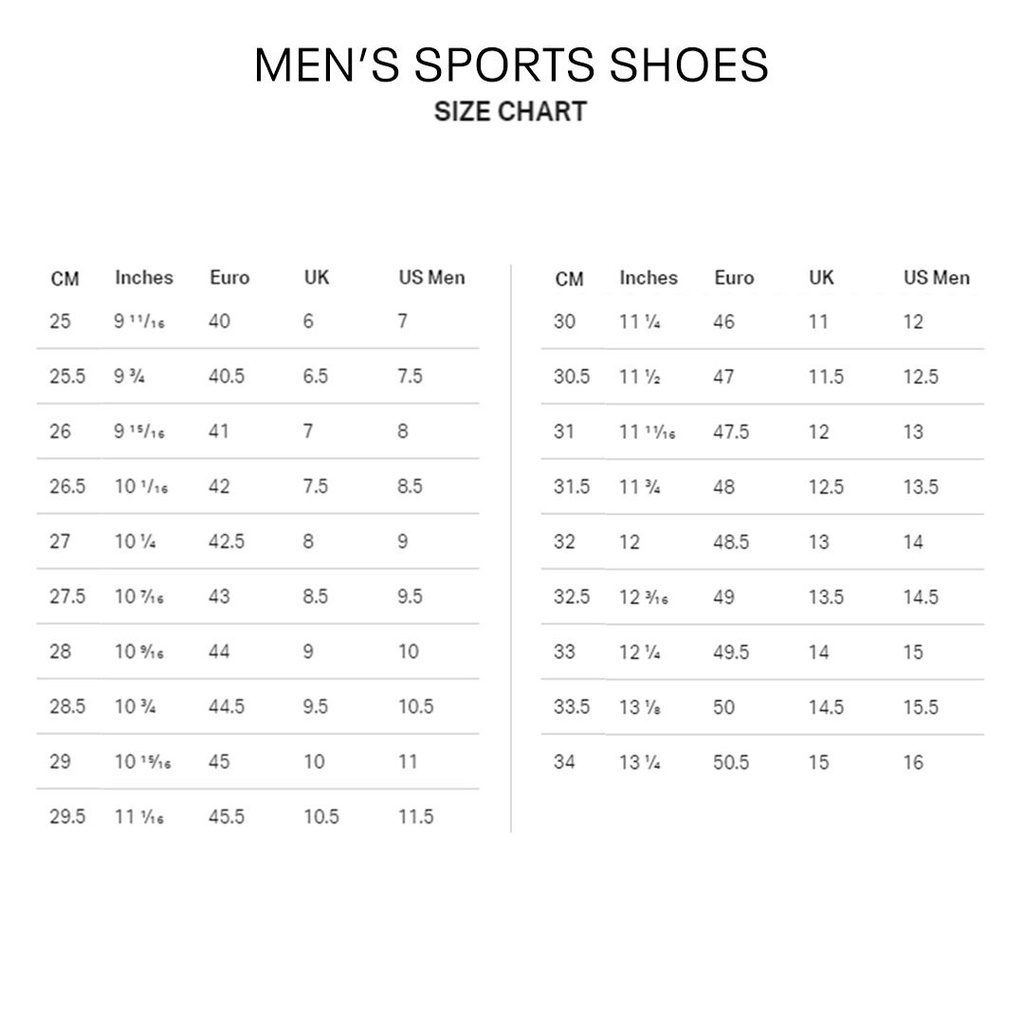The height and width of the screenshot is (1024, 1024).
Task: Click the MEN'S SPORTS SHOES title
Action: coord(511,65)
